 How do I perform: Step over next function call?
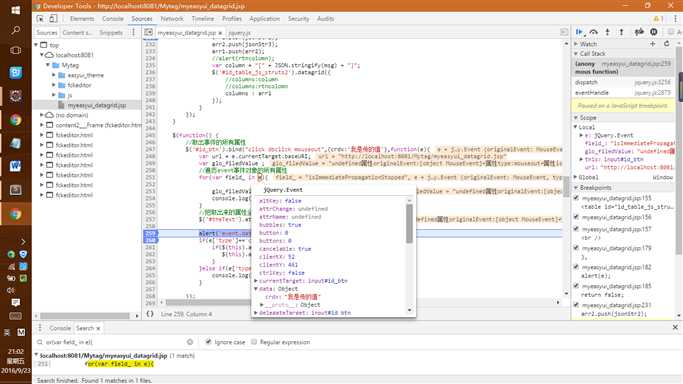(593, 32)
